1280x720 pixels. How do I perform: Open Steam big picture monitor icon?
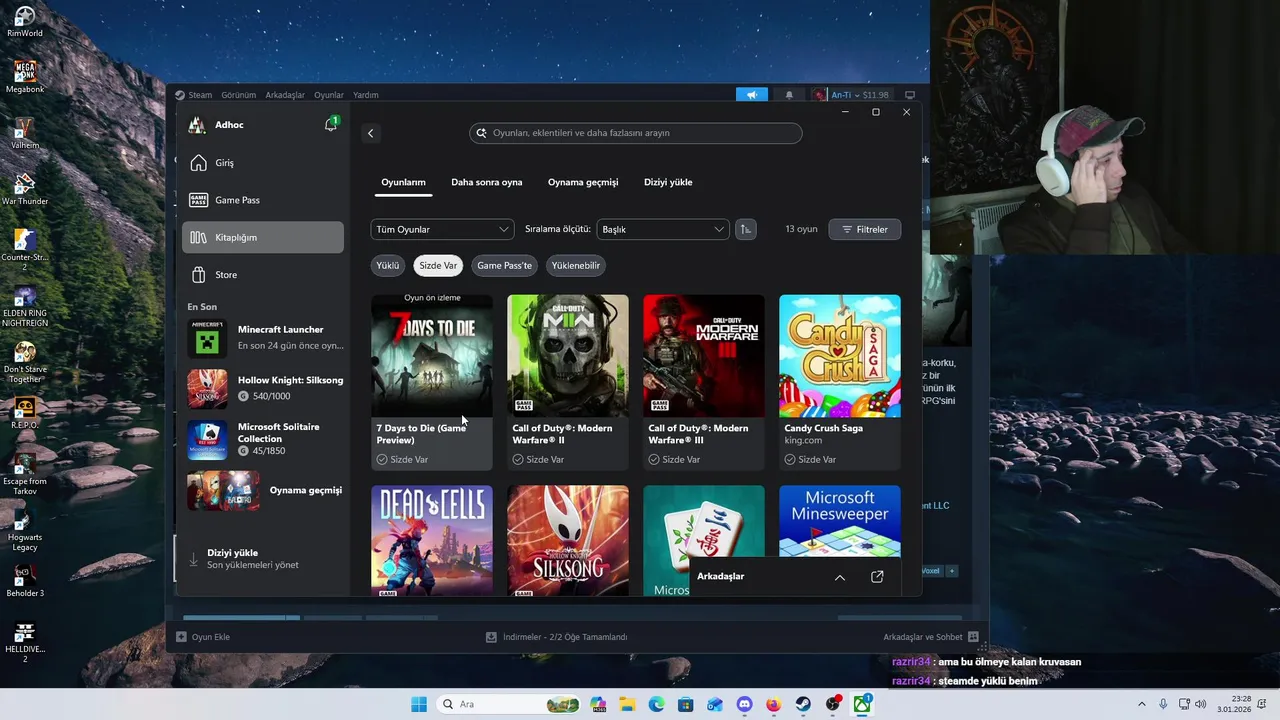point(910,95)
